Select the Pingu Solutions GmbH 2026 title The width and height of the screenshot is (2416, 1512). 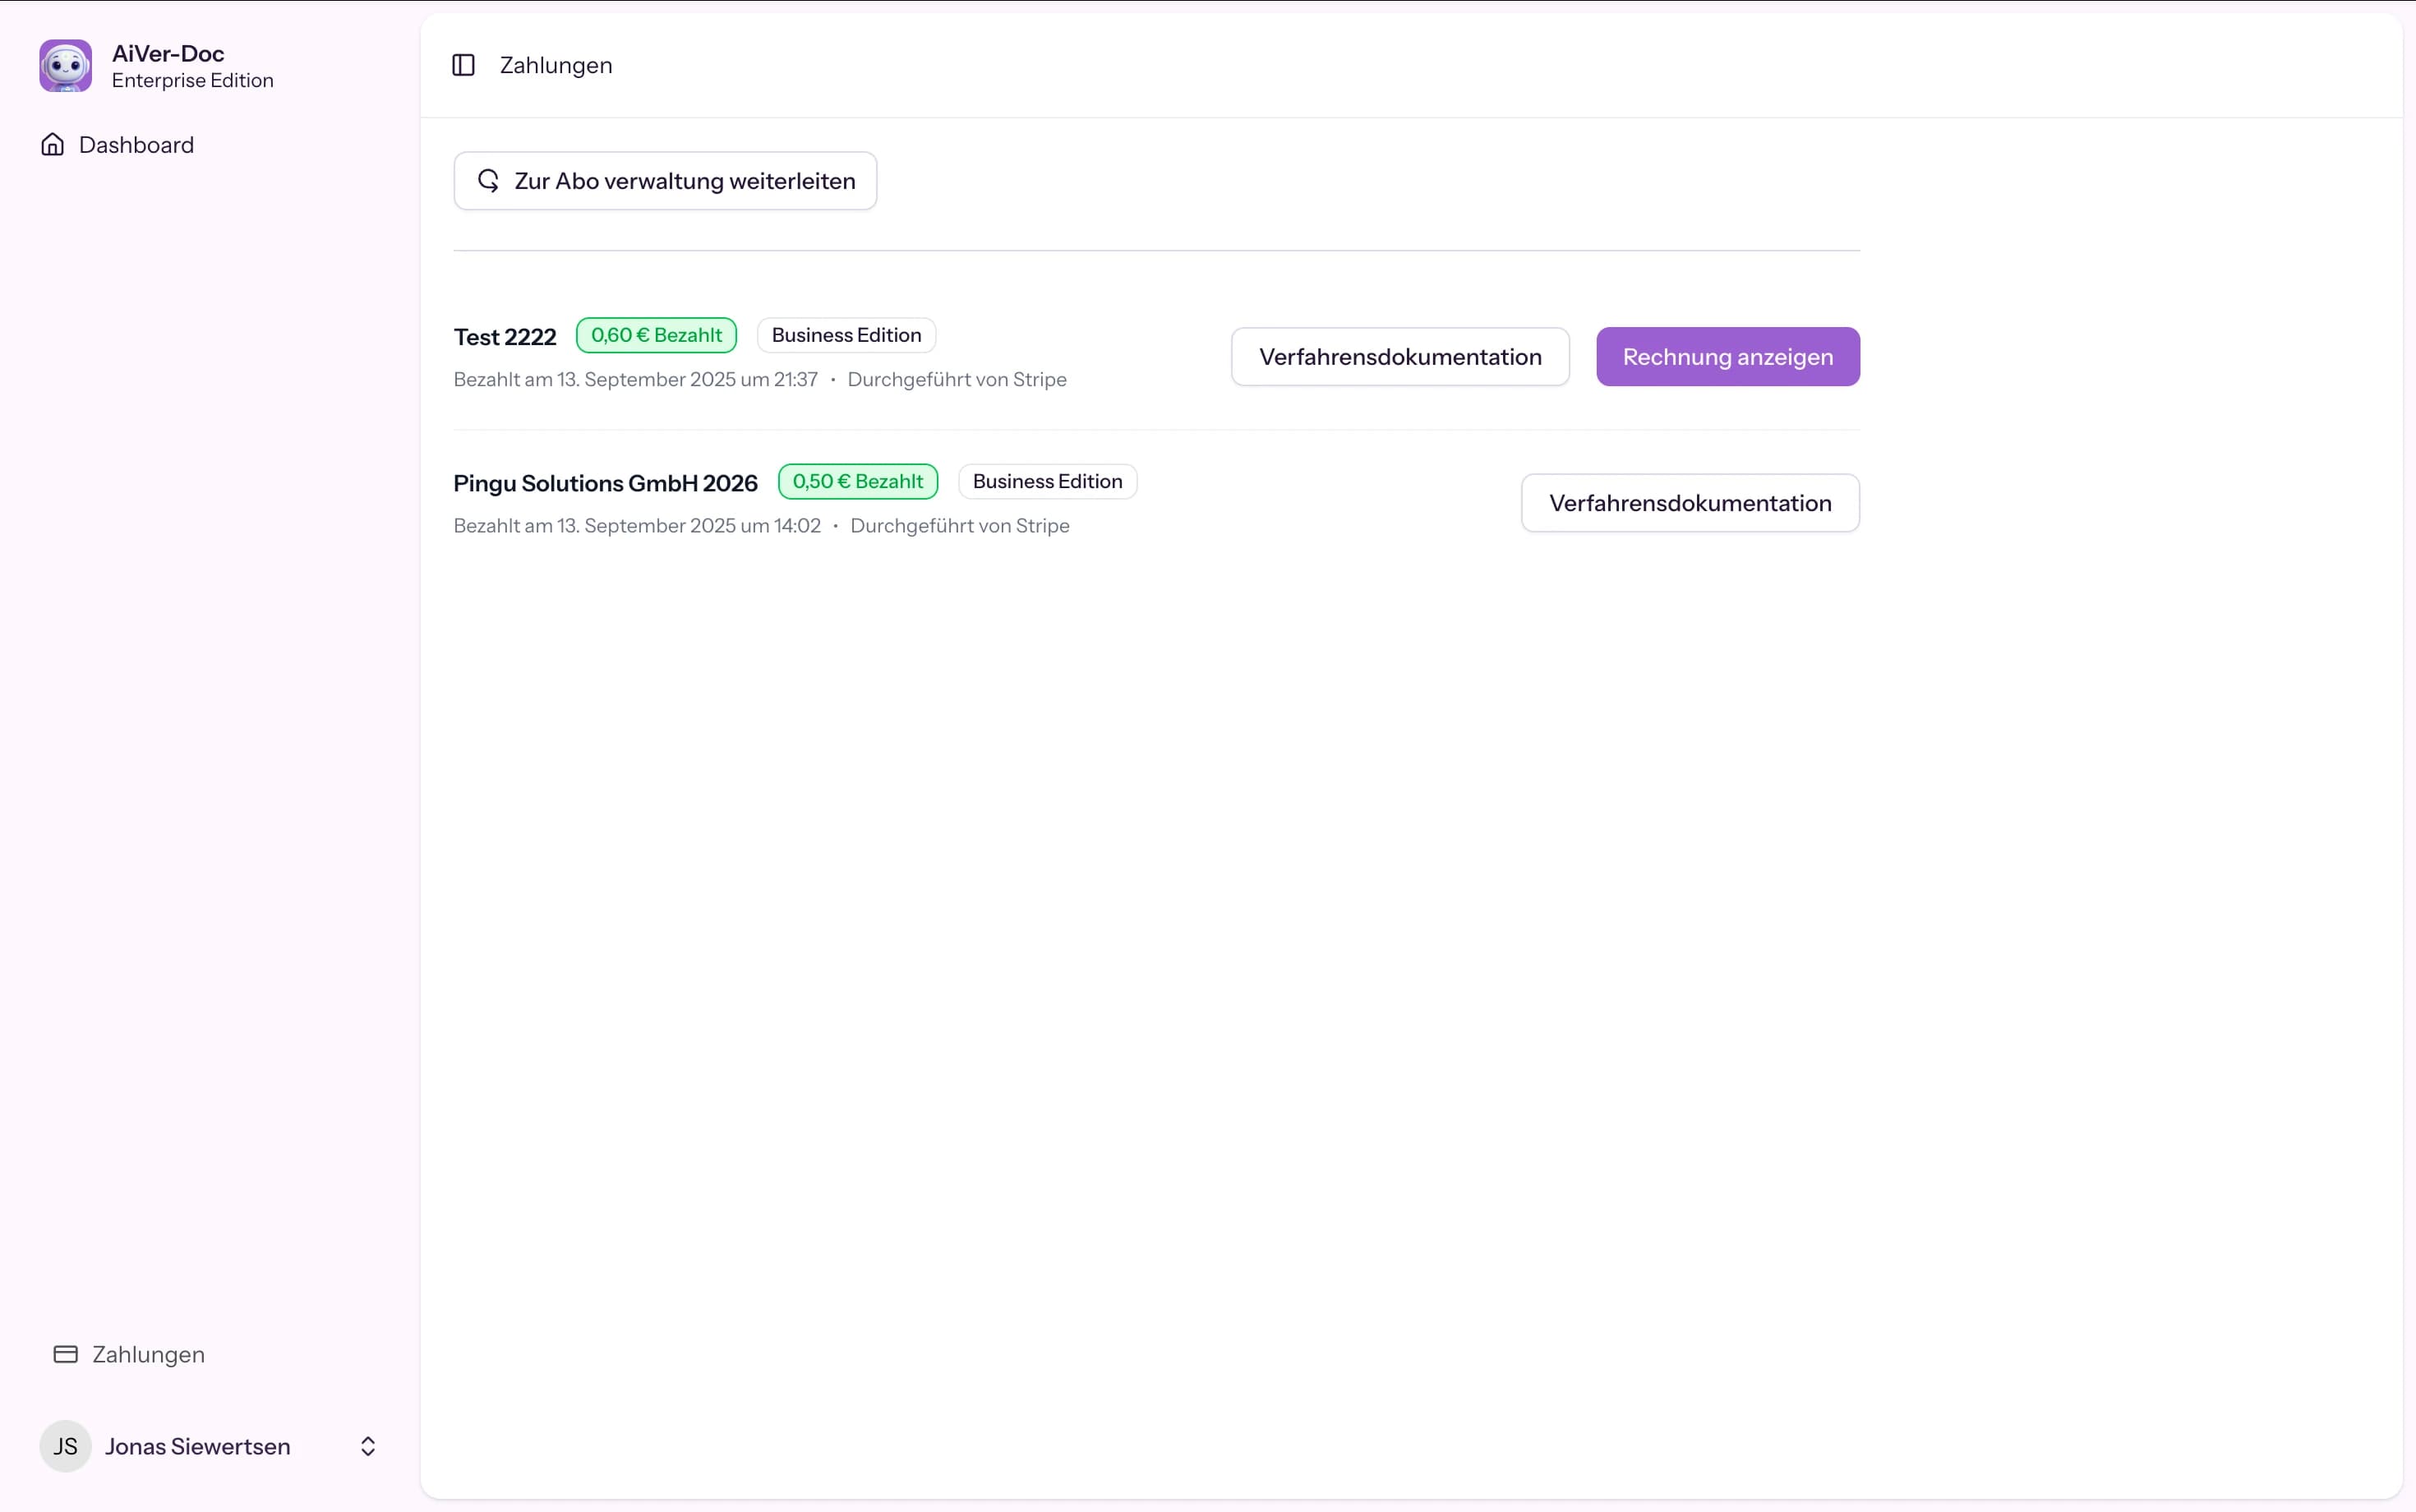click(x=605, y=483)
